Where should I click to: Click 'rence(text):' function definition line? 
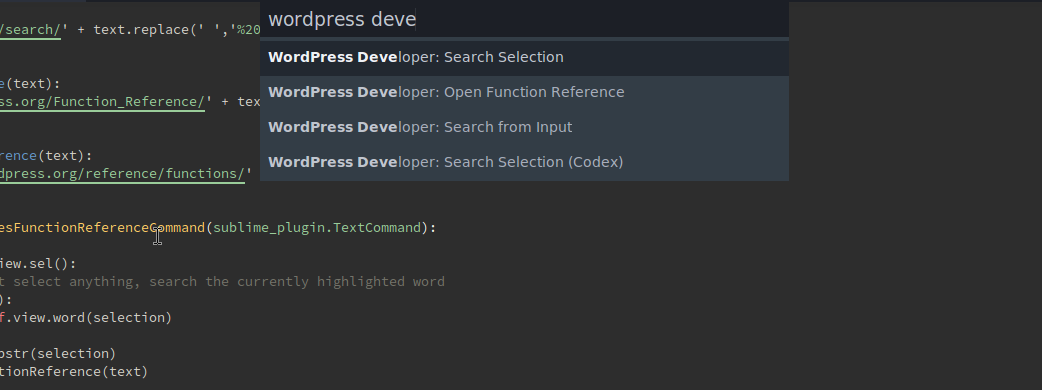[46, 155]
